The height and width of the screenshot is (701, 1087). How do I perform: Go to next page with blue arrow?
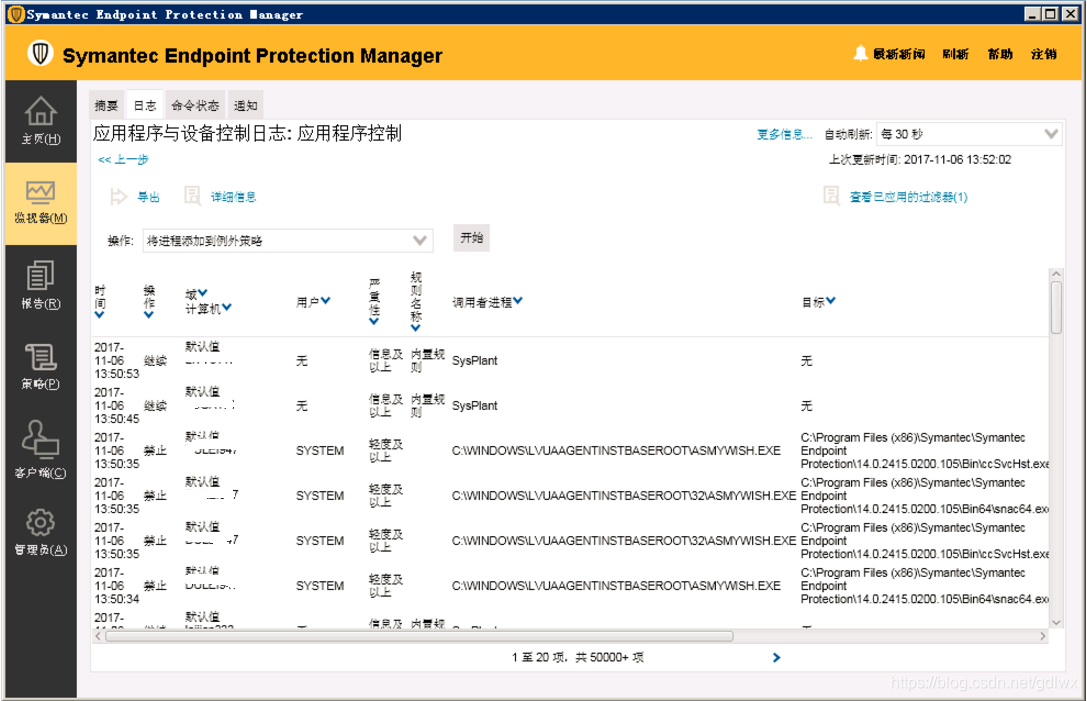[776, 658]
